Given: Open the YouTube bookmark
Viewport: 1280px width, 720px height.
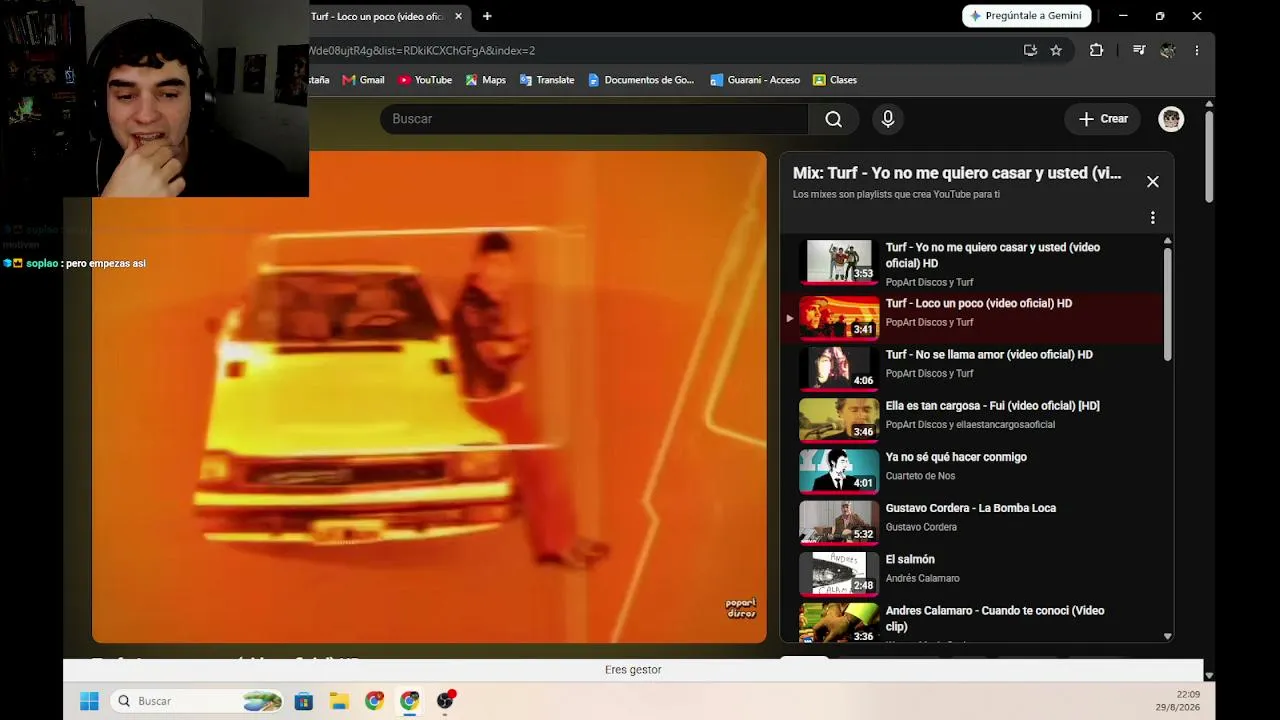Looking at the screenshot, I should coord(425,80).
